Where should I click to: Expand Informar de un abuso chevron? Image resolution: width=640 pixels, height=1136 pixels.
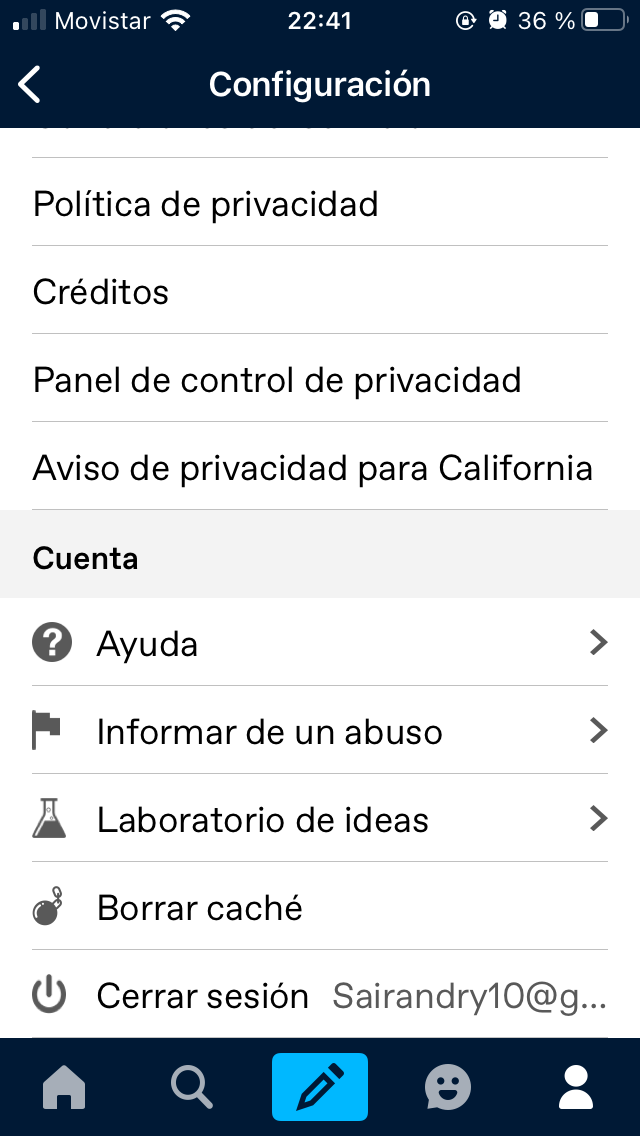click(x=598, y=731)
